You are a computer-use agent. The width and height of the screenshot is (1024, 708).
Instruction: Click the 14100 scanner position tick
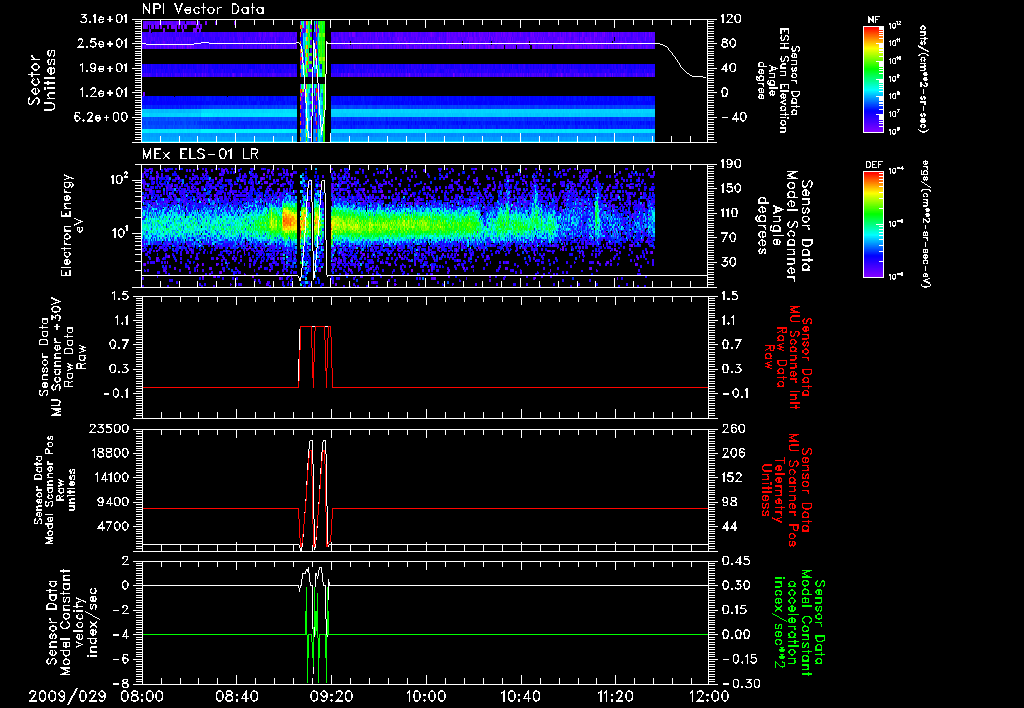pos(108,477)
